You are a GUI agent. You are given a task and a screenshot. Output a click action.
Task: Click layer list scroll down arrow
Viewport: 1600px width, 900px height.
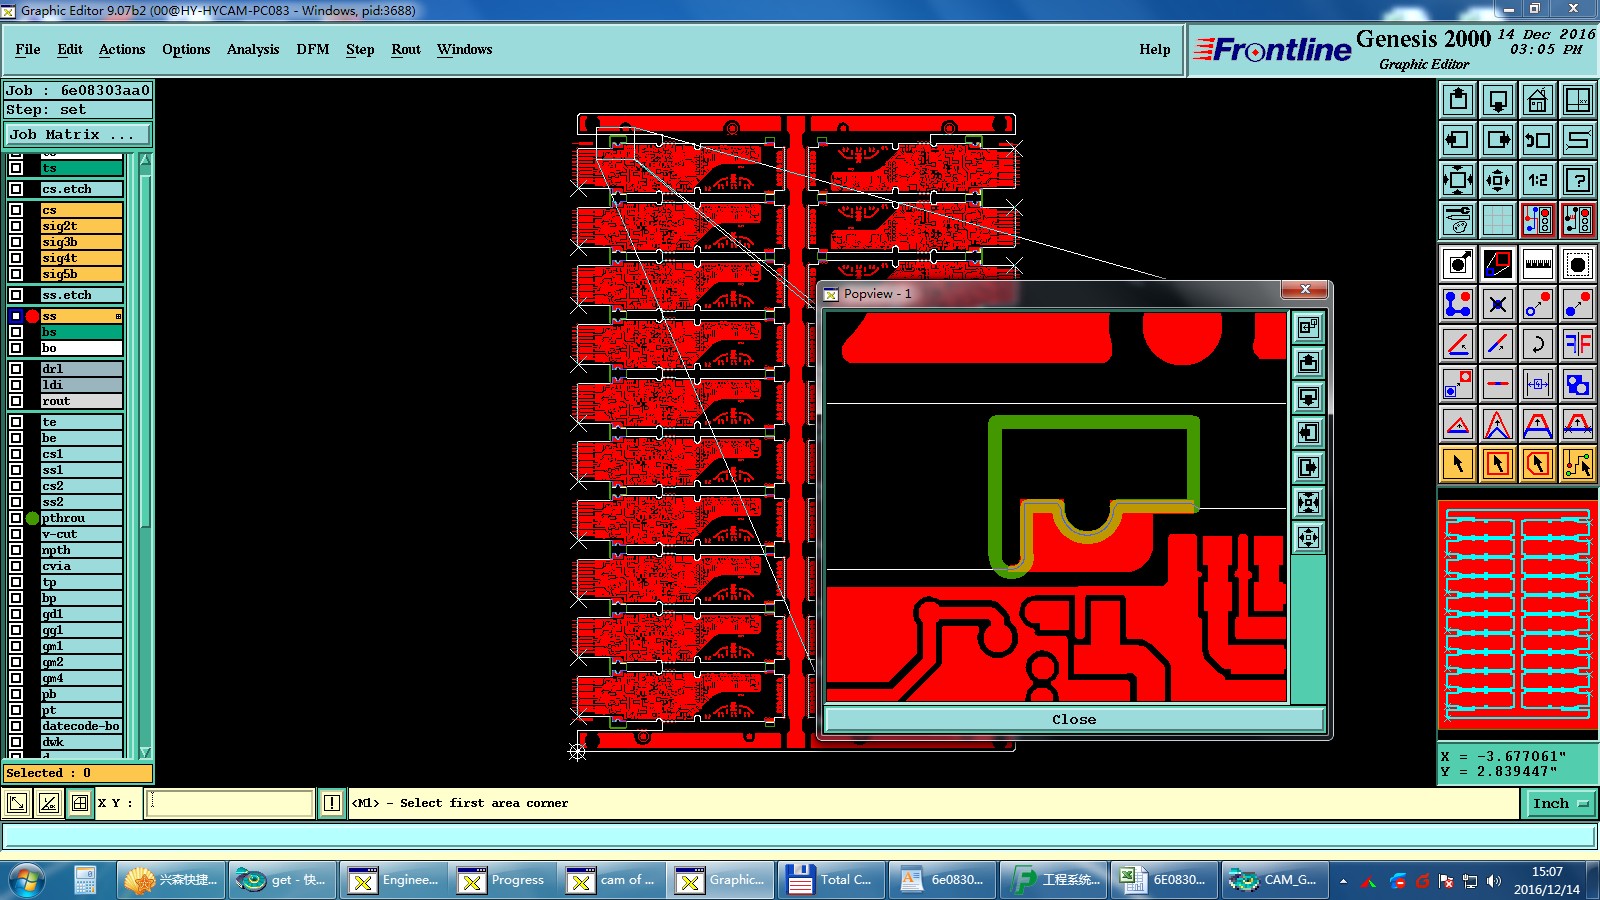point(145,752)
